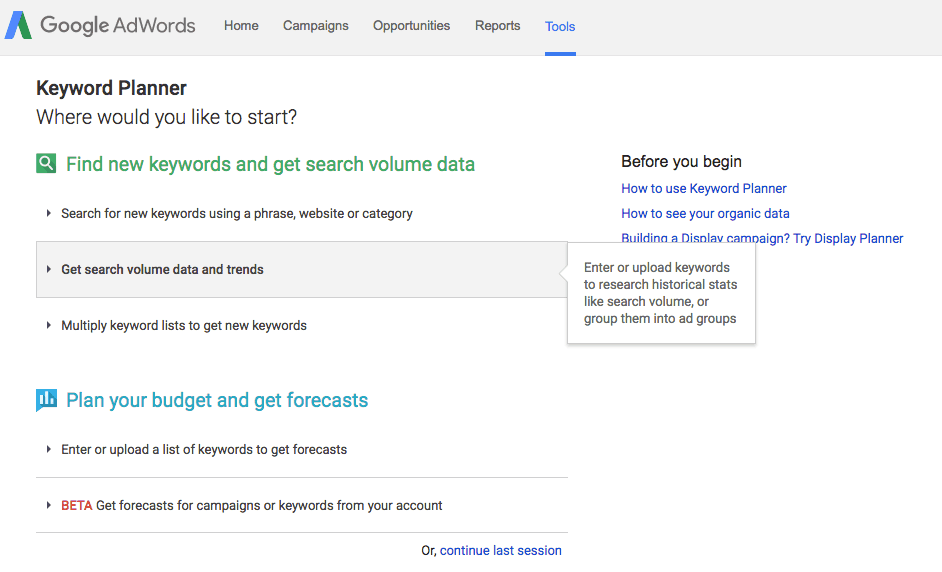
Task: Open the Home menu item
Action: coord(241,26)
